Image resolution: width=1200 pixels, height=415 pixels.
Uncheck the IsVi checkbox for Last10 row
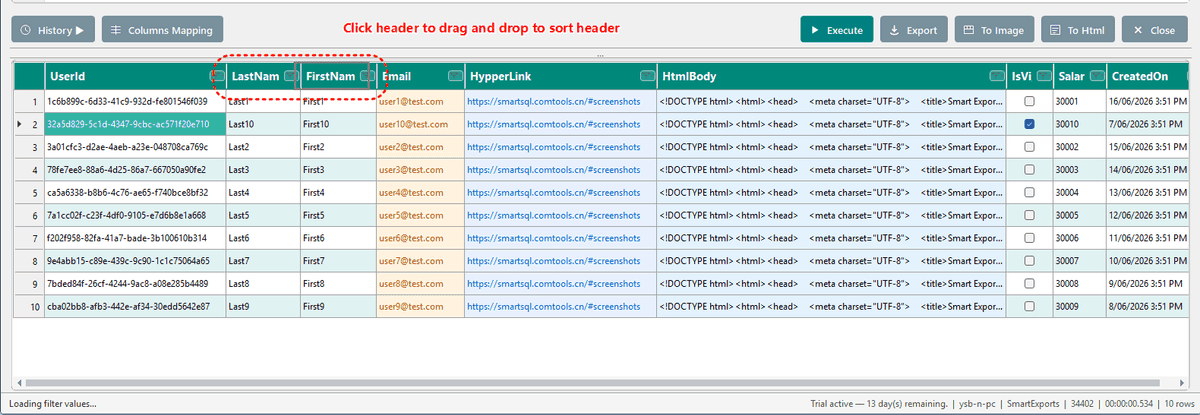[1030, 124]
